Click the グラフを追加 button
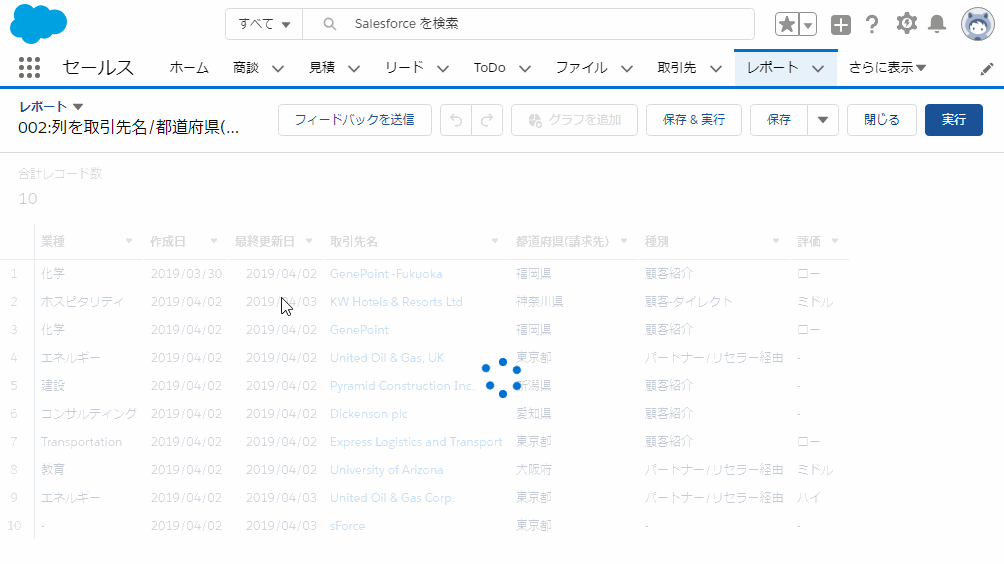Screen dimensions: 1004x564 point(574,120)
